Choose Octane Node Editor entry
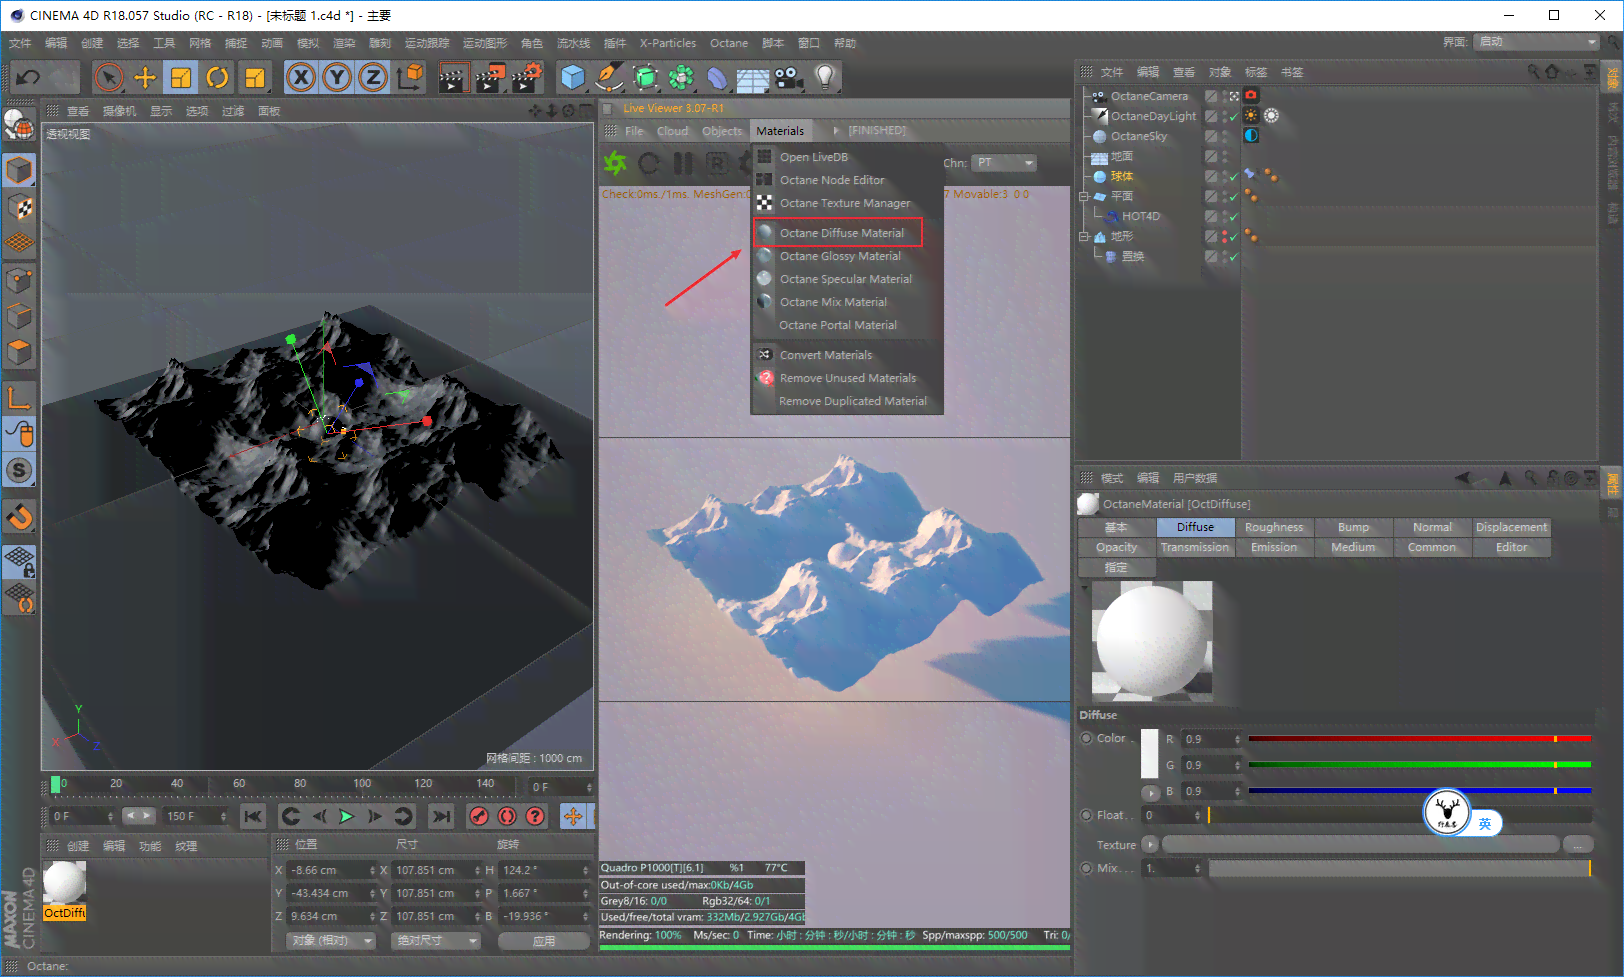1624x977 pixels. click(x=832, y=180)
